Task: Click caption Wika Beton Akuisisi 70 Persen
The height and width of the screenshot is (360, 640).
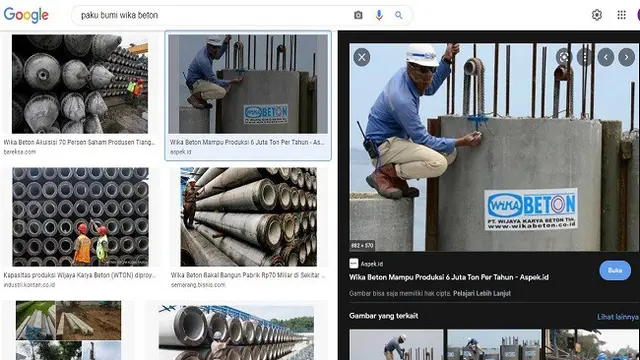Action: click(80, 142)
